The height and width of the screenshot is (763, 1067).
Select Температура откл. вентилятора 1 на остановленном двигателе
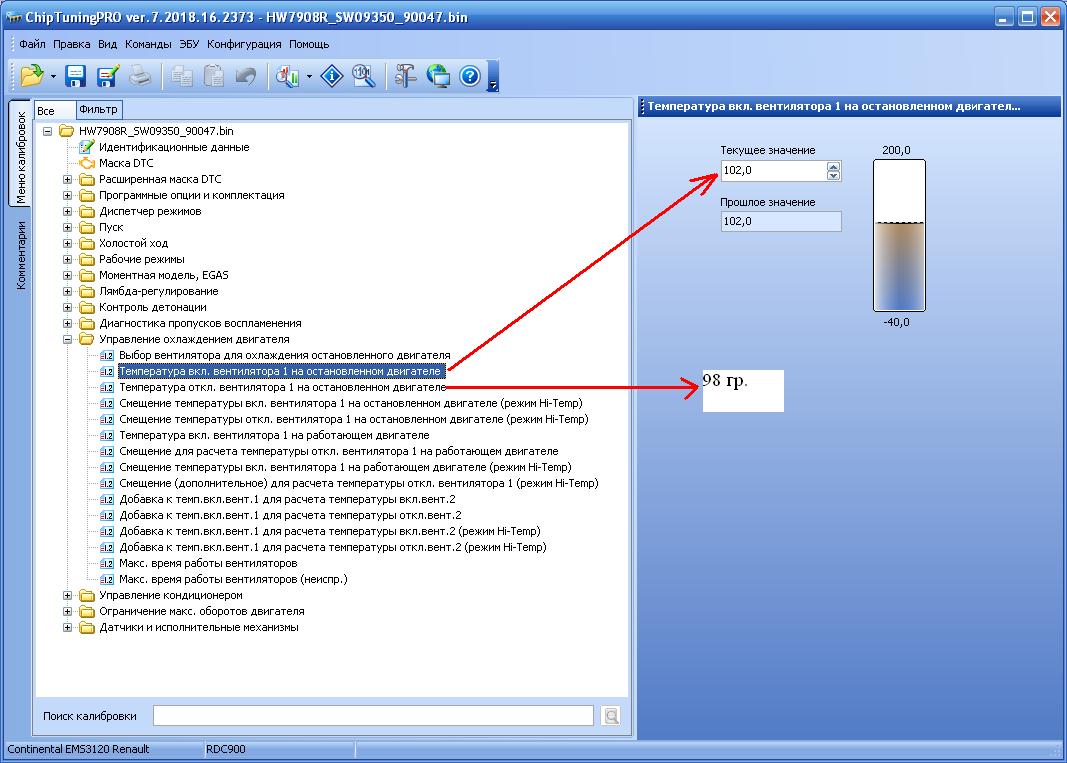282,387
